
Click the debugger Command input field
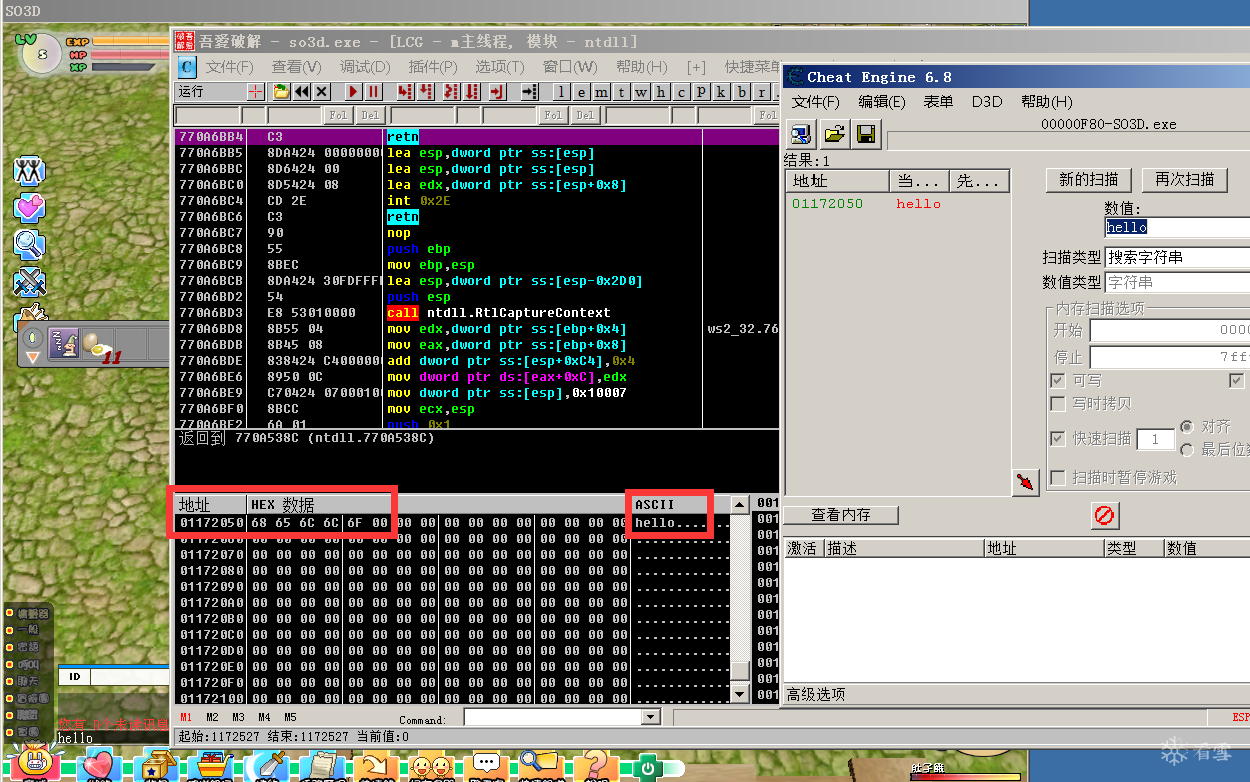coord(553,717)
